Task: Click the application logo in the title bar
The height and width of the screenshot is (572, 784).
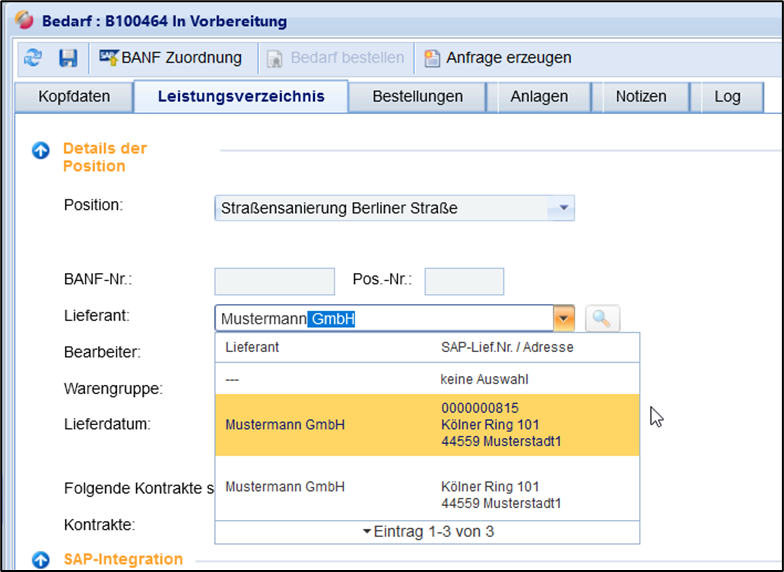Action: click(x=24, y=20)
